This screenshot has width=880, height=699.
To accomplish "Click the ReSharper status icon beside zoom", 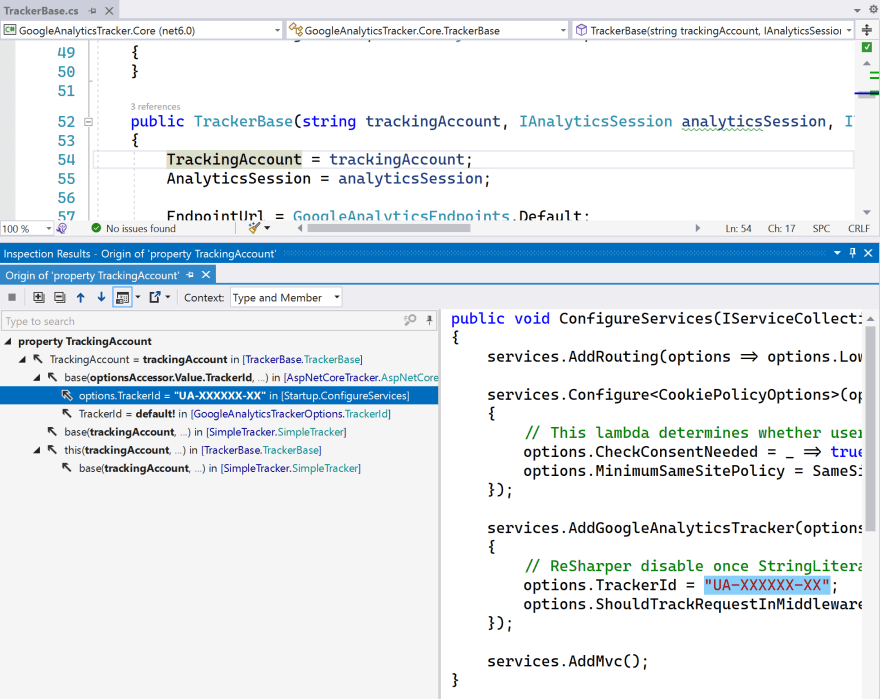I will click(62, 229).
